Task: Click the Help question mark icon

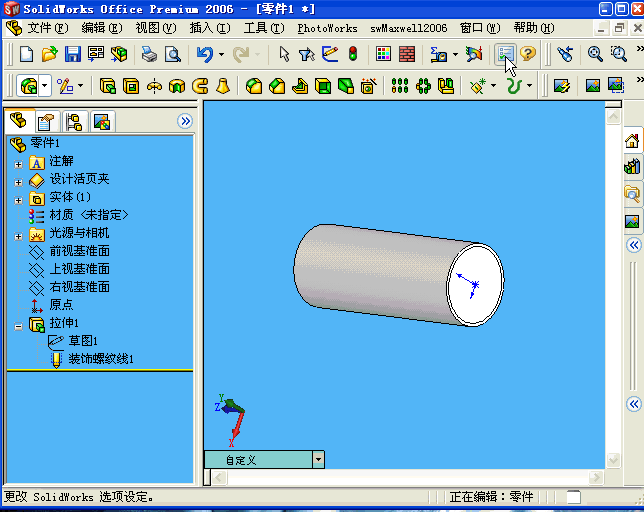Action: (528, 54)
